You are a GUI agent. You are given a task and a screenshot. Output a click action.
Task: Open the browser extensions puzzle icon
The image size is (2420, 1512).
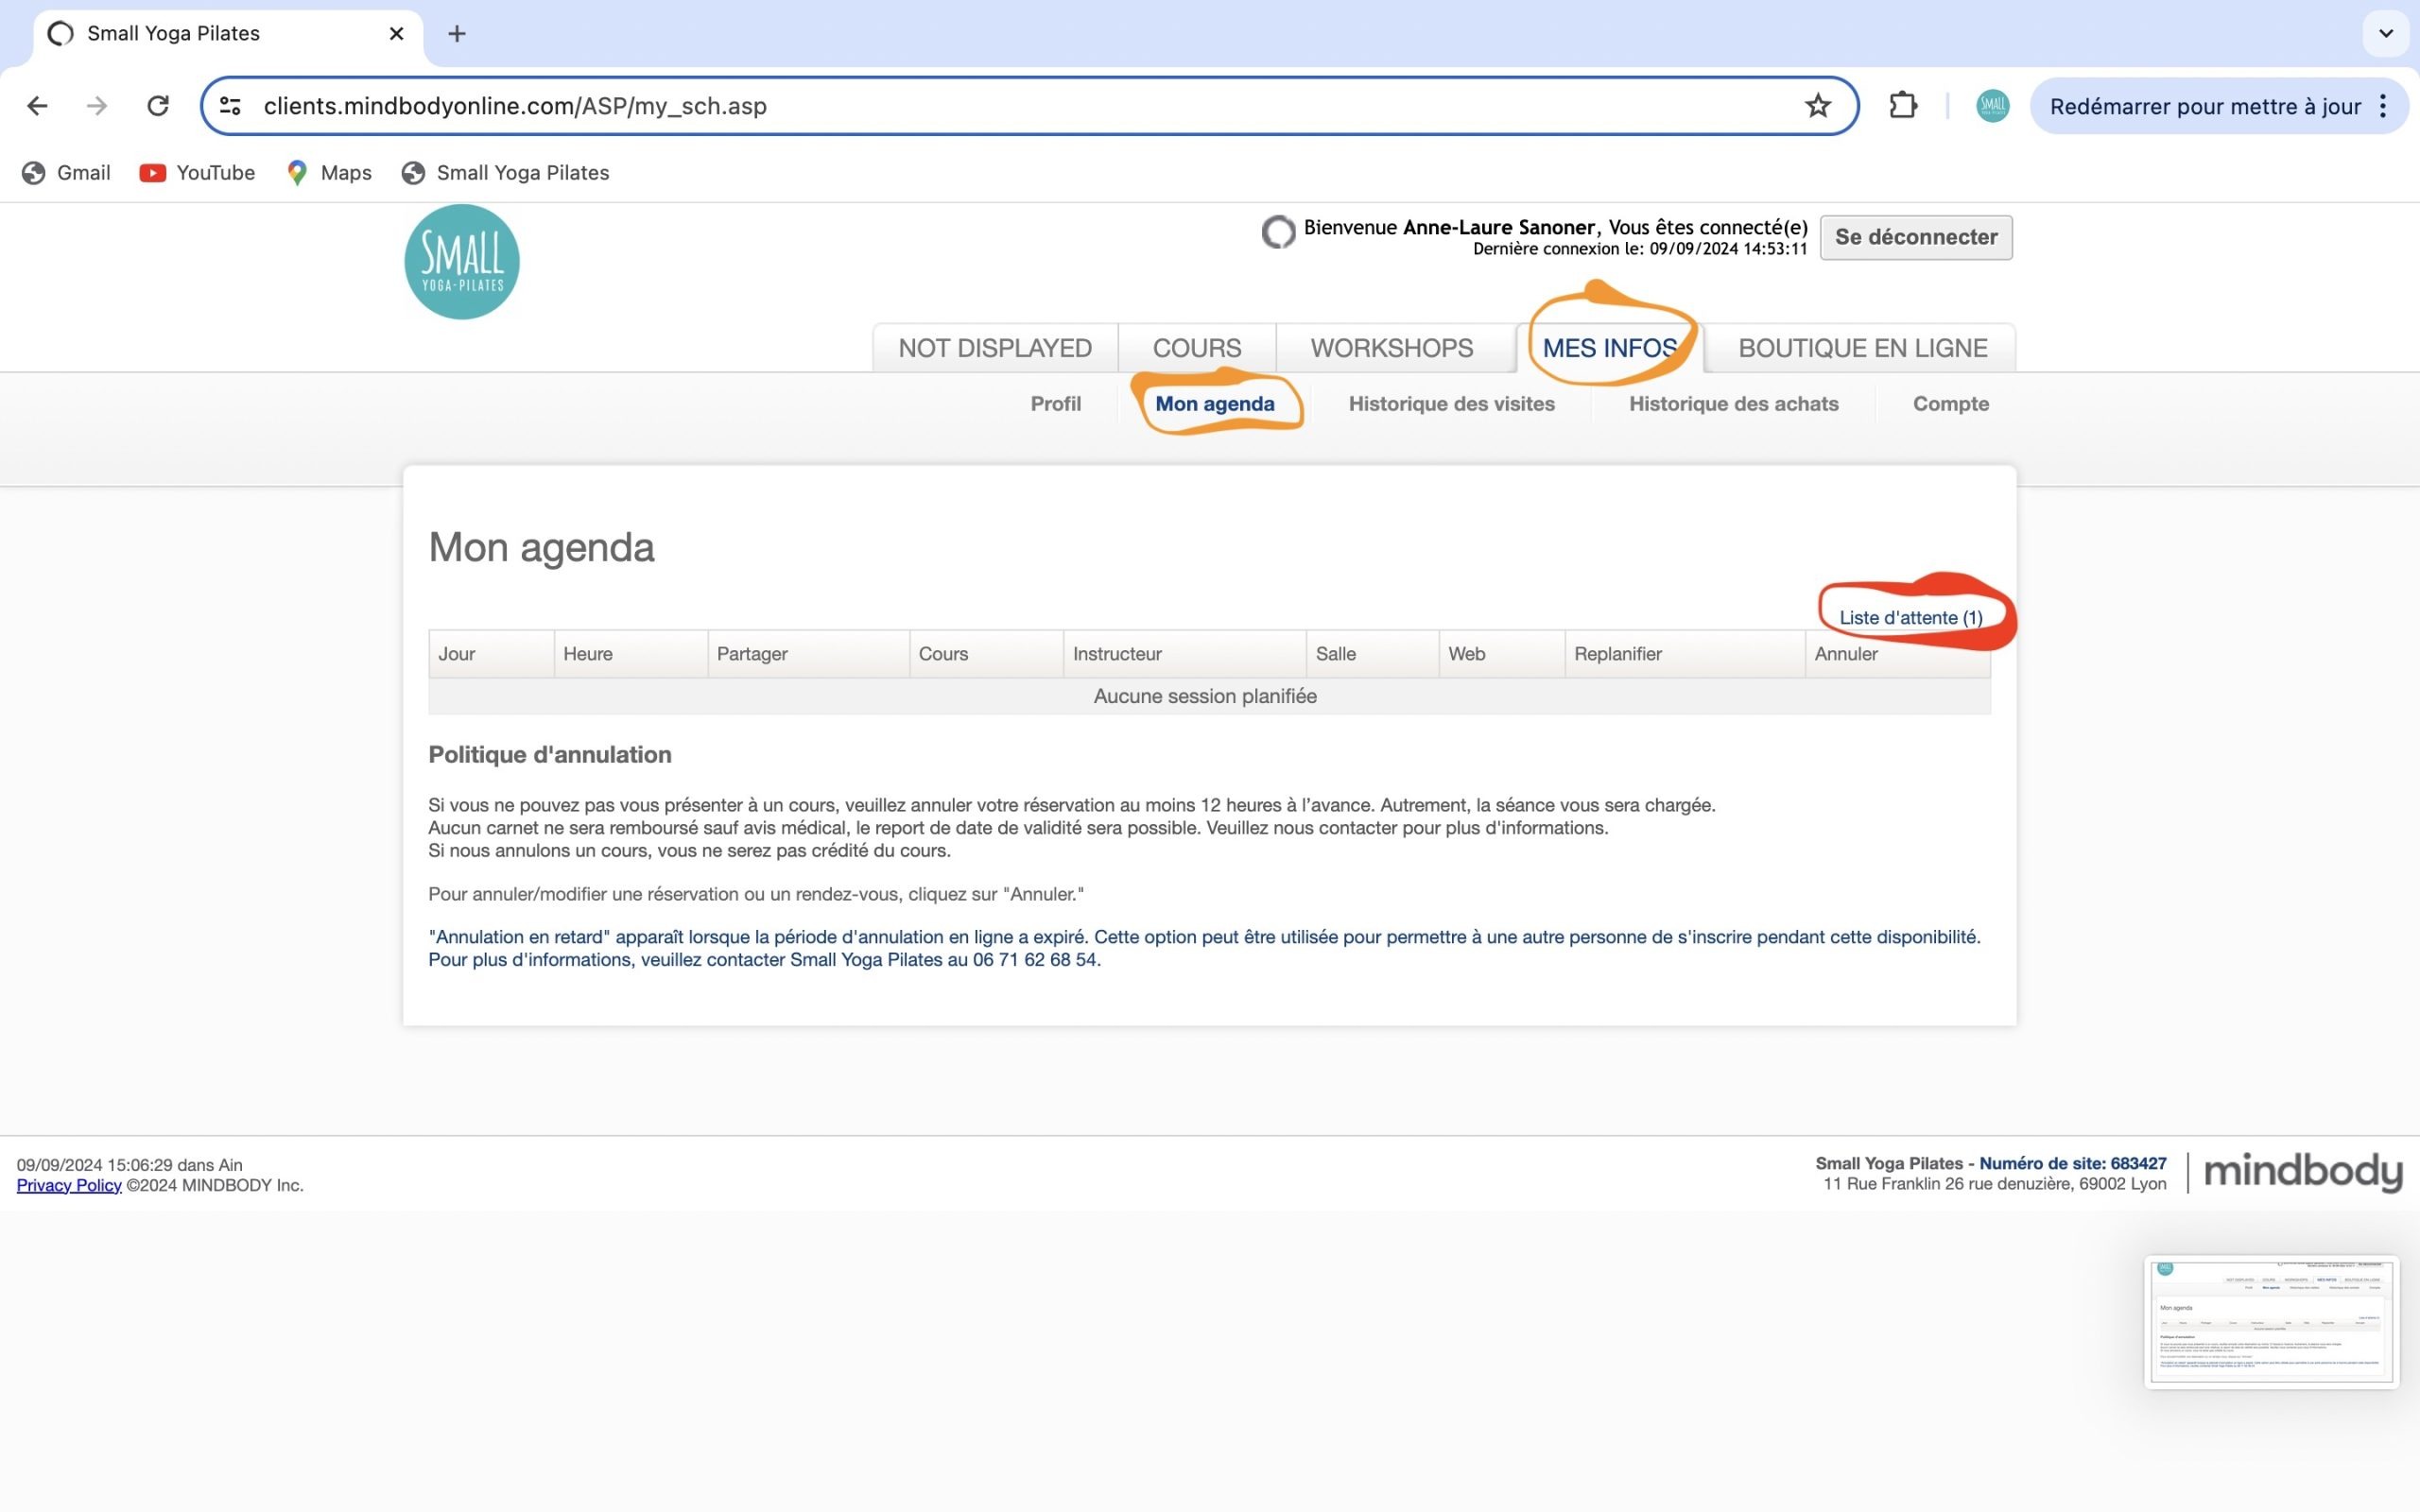[x=1902, y=106]
